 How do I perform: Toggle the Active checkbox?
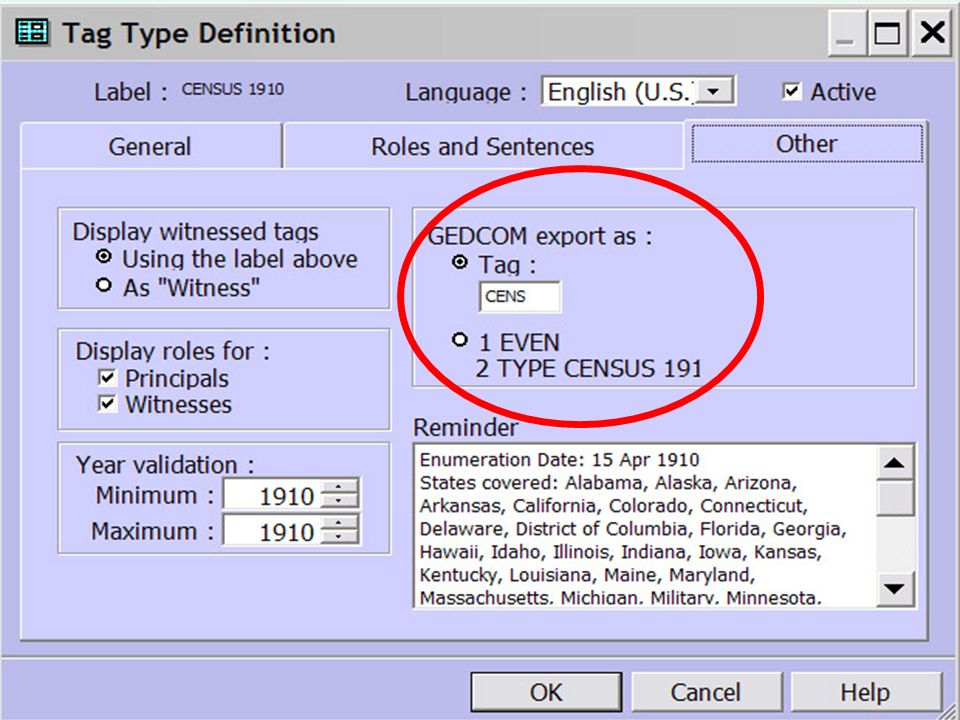[x=791, y=92]
